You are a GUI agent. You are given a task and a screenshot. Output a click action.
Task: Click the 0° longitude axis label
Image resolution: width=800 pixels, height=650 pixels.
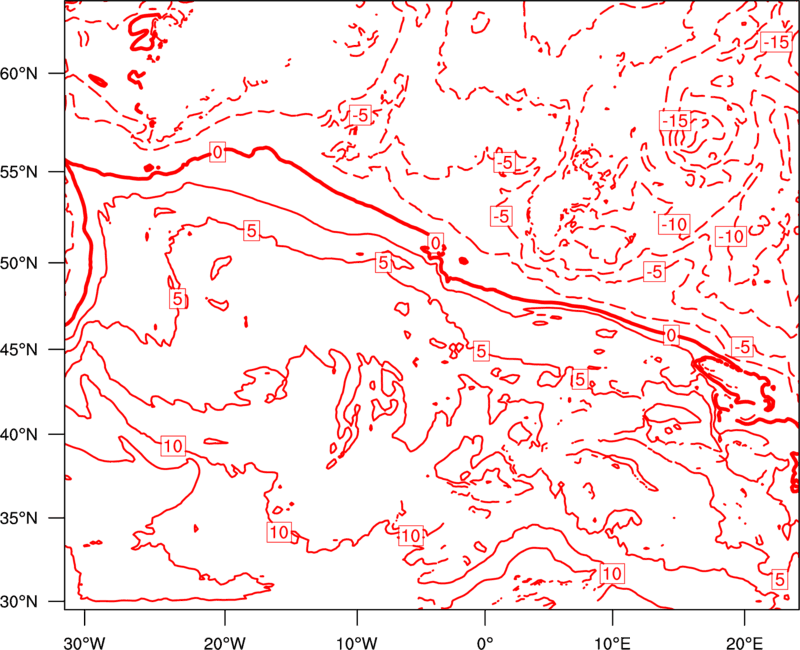[x=484, y=642]
